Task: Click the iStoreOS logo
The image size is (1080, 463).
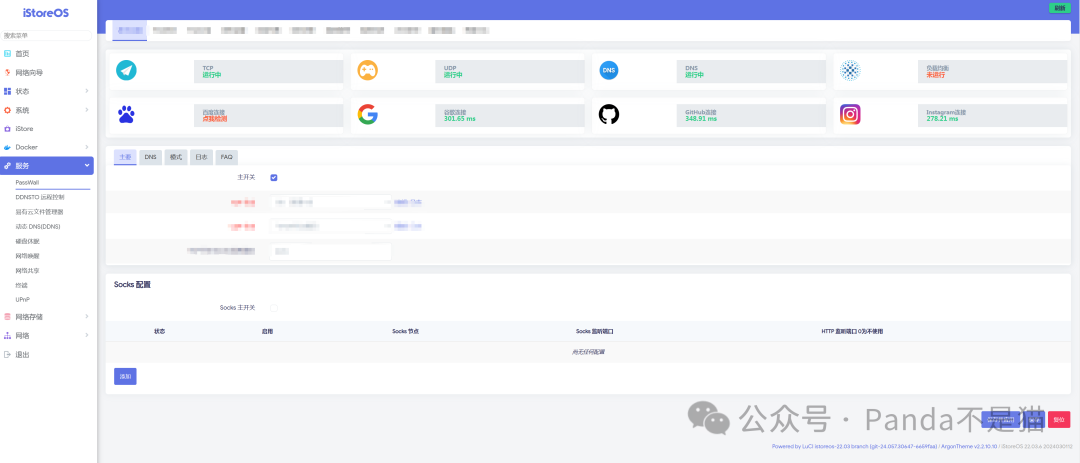Action: tap(46, 13)
